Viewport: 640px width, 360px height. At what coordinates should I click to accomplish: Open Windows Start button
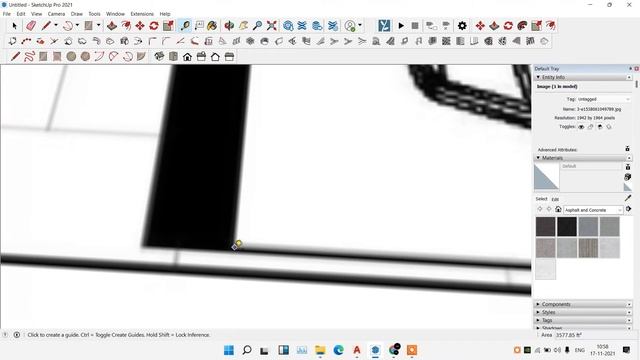coord(229,350)
